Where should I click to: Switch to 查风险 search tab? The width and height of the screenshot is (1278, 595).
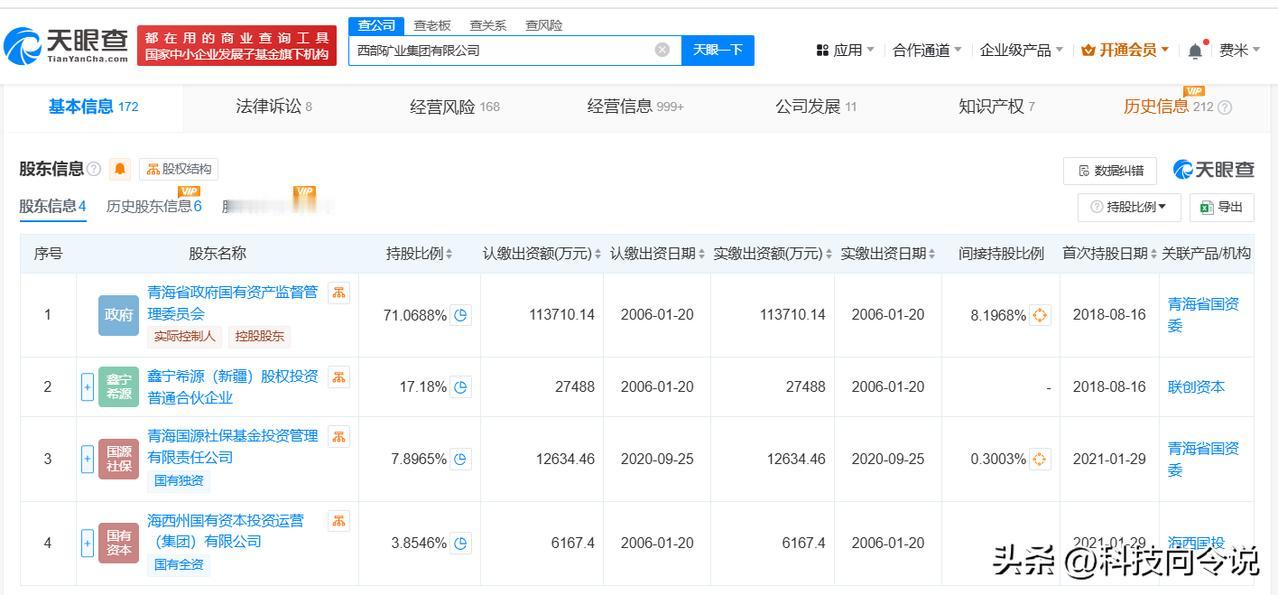pos(544,26)
